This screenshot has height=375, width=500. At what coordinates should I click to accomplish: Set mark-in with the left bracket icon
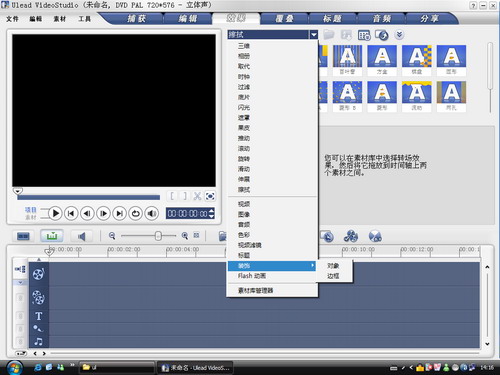[172, 196]
